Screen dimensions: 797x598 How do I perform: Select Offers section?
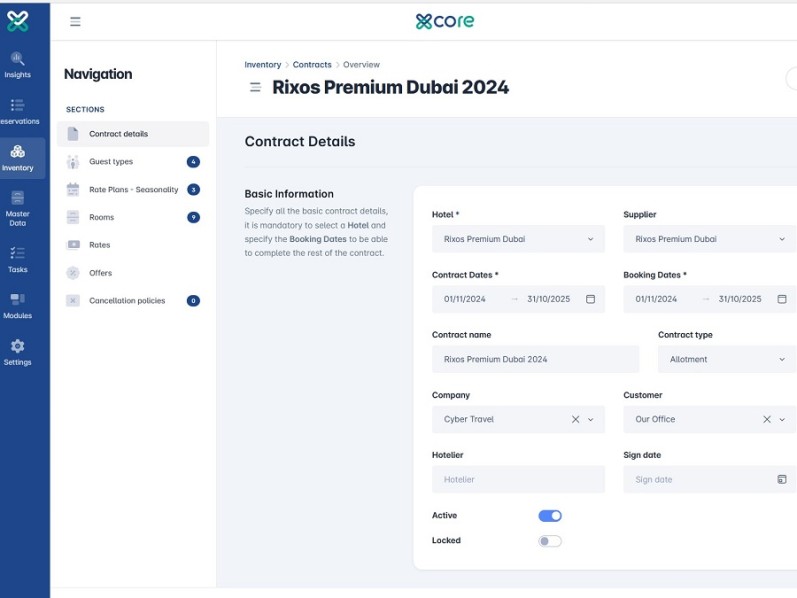click(x=133, y=273)
